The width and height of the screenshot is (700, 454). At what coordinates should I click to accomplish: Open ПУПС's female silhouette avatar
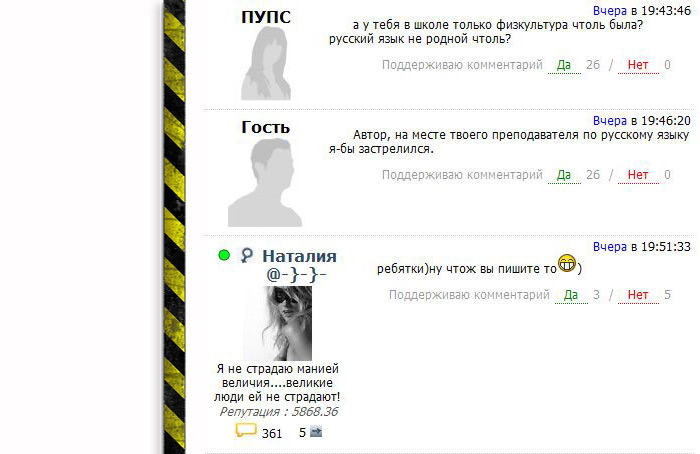point(266,63)
